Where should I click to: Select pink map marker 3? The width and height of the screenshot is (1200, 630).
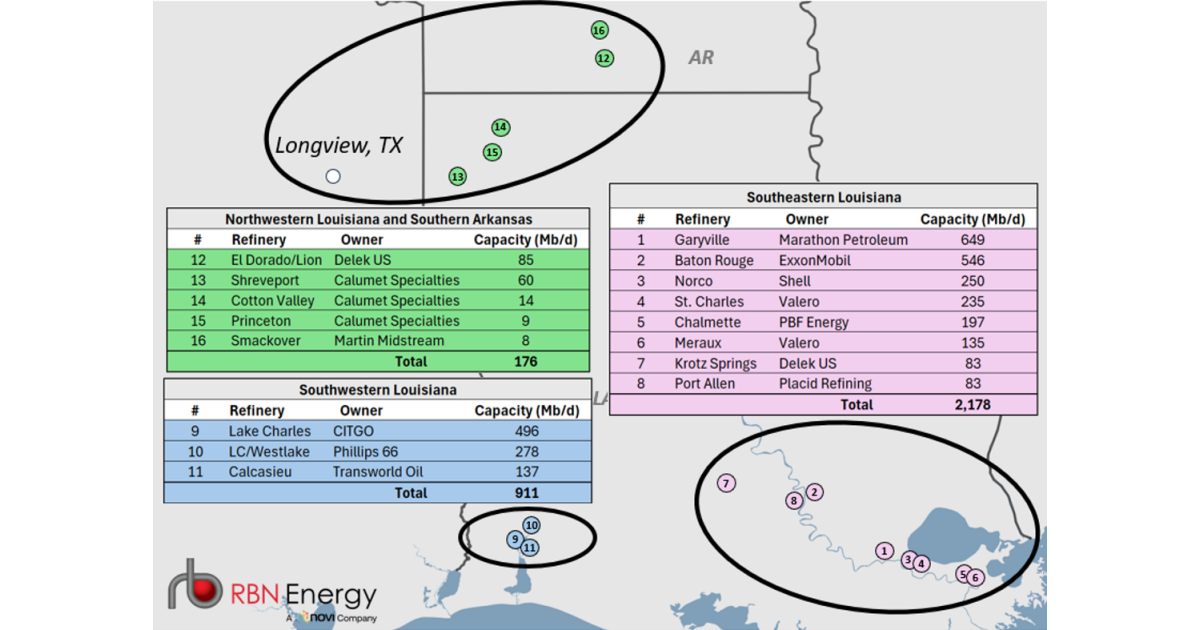[908, 559]
